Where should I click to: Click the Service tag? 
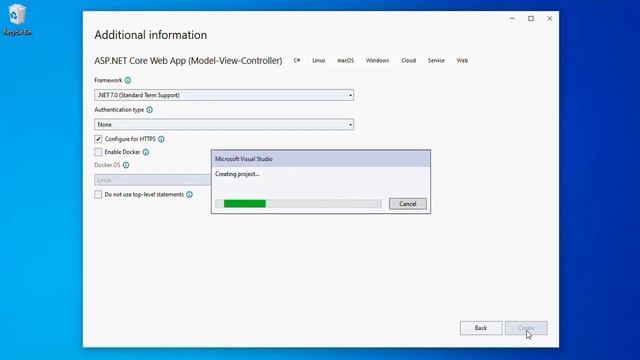pos(436,60)
